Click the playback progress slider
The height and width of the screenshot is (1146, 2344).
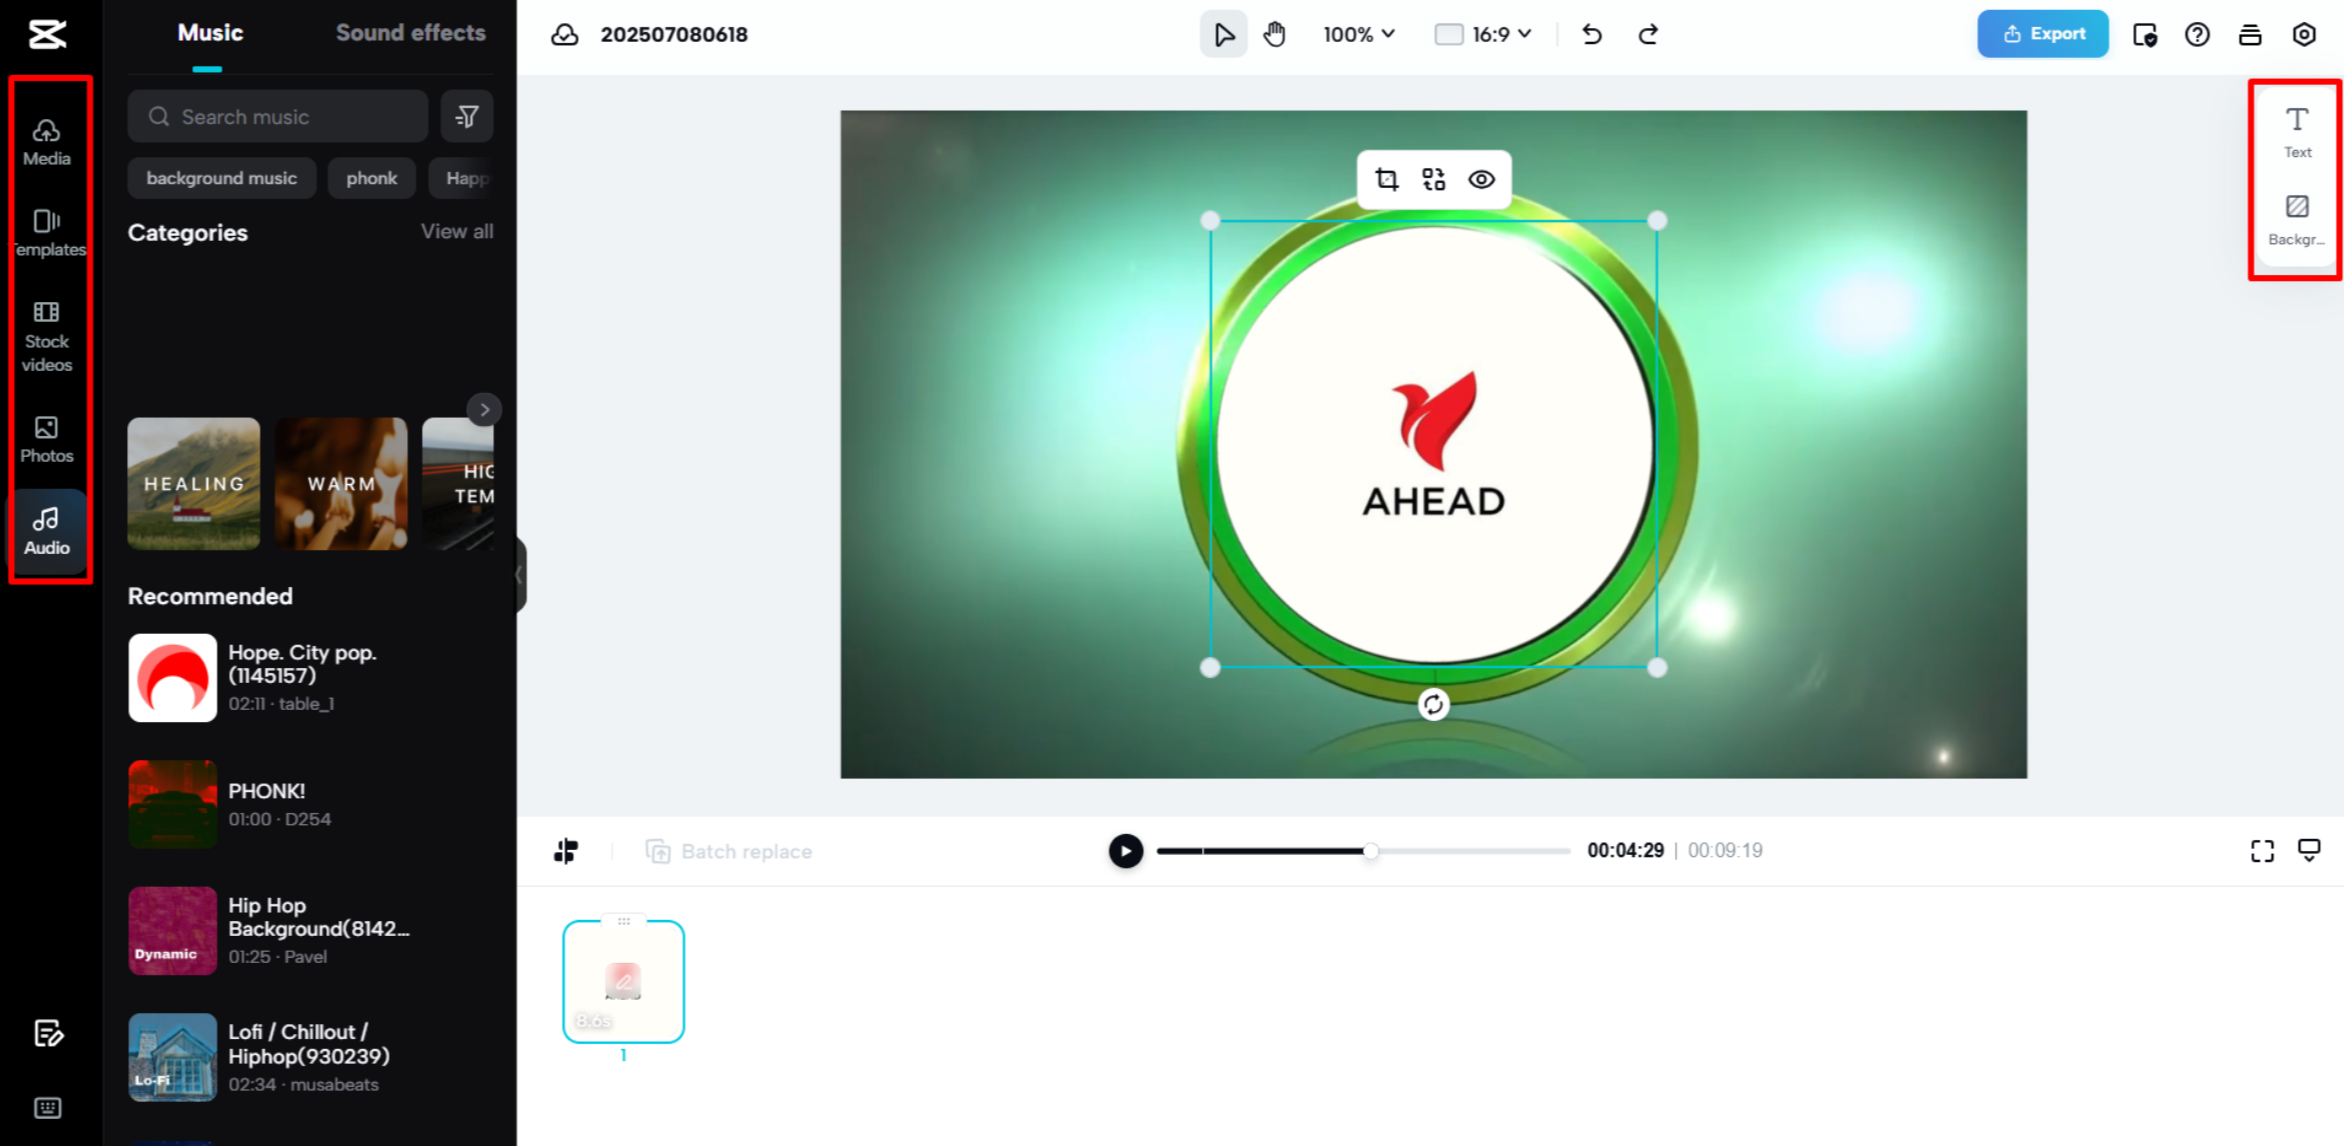tap(1370, 851)
